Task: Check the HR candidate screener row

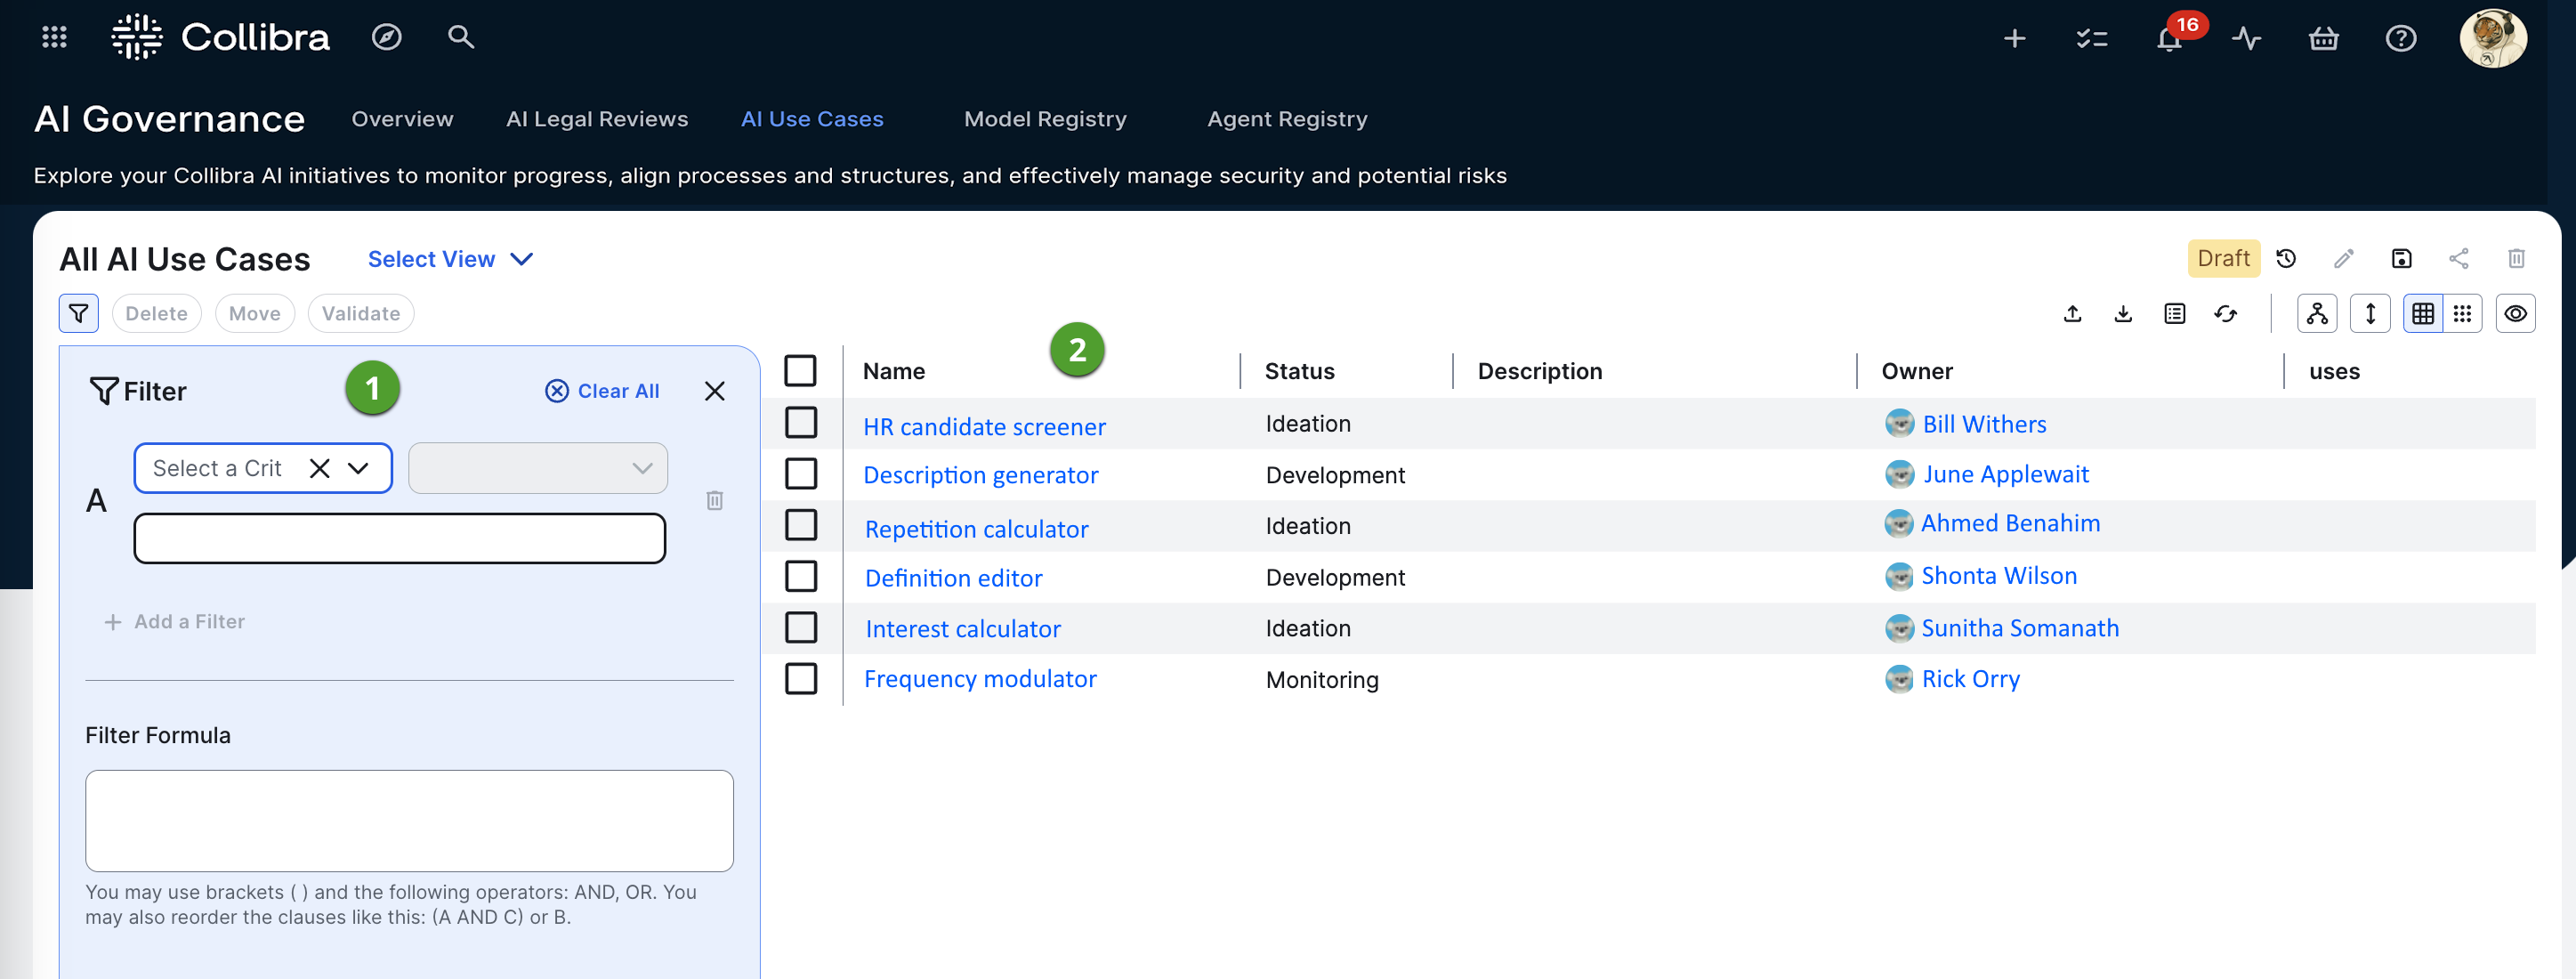Action: point(800,423)
